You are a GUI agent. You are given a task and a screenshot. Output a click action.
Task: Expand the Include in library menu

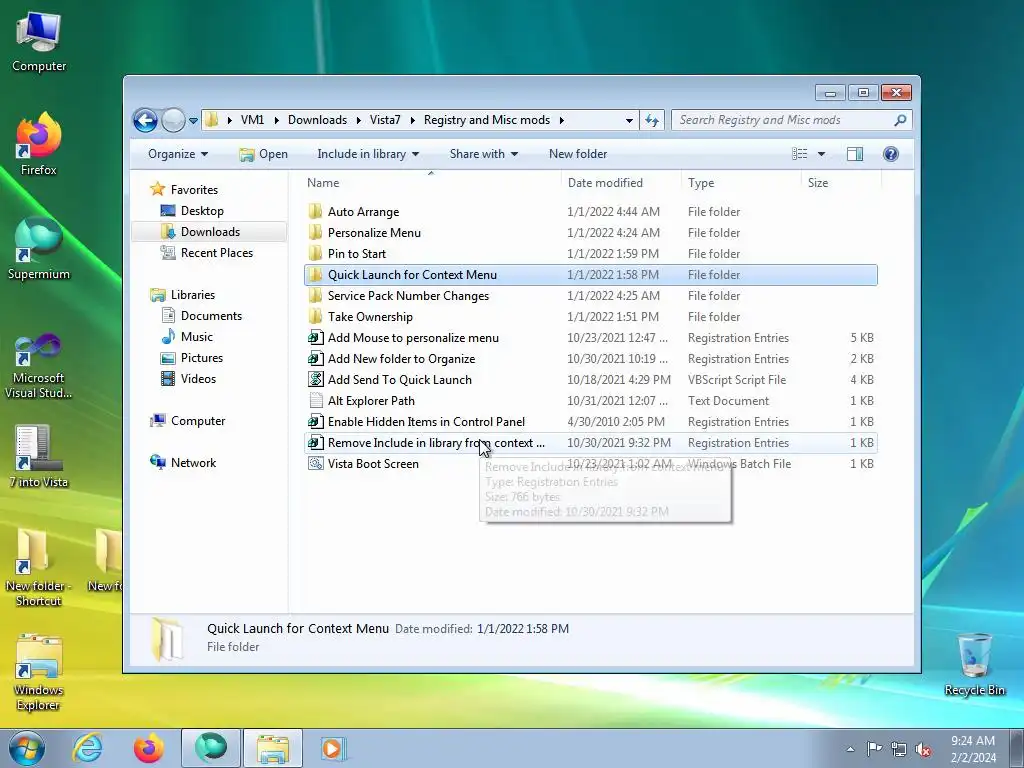click(x=368, y=154)
